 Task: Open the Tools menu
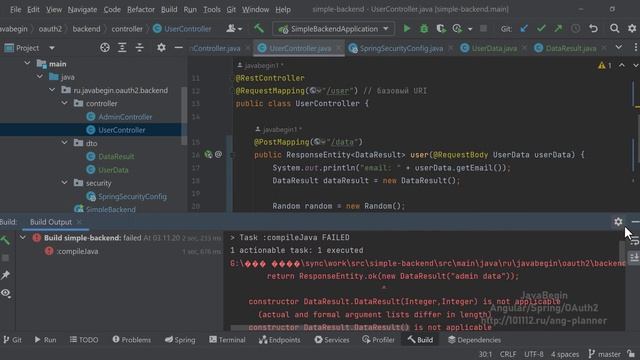[212, 9]
